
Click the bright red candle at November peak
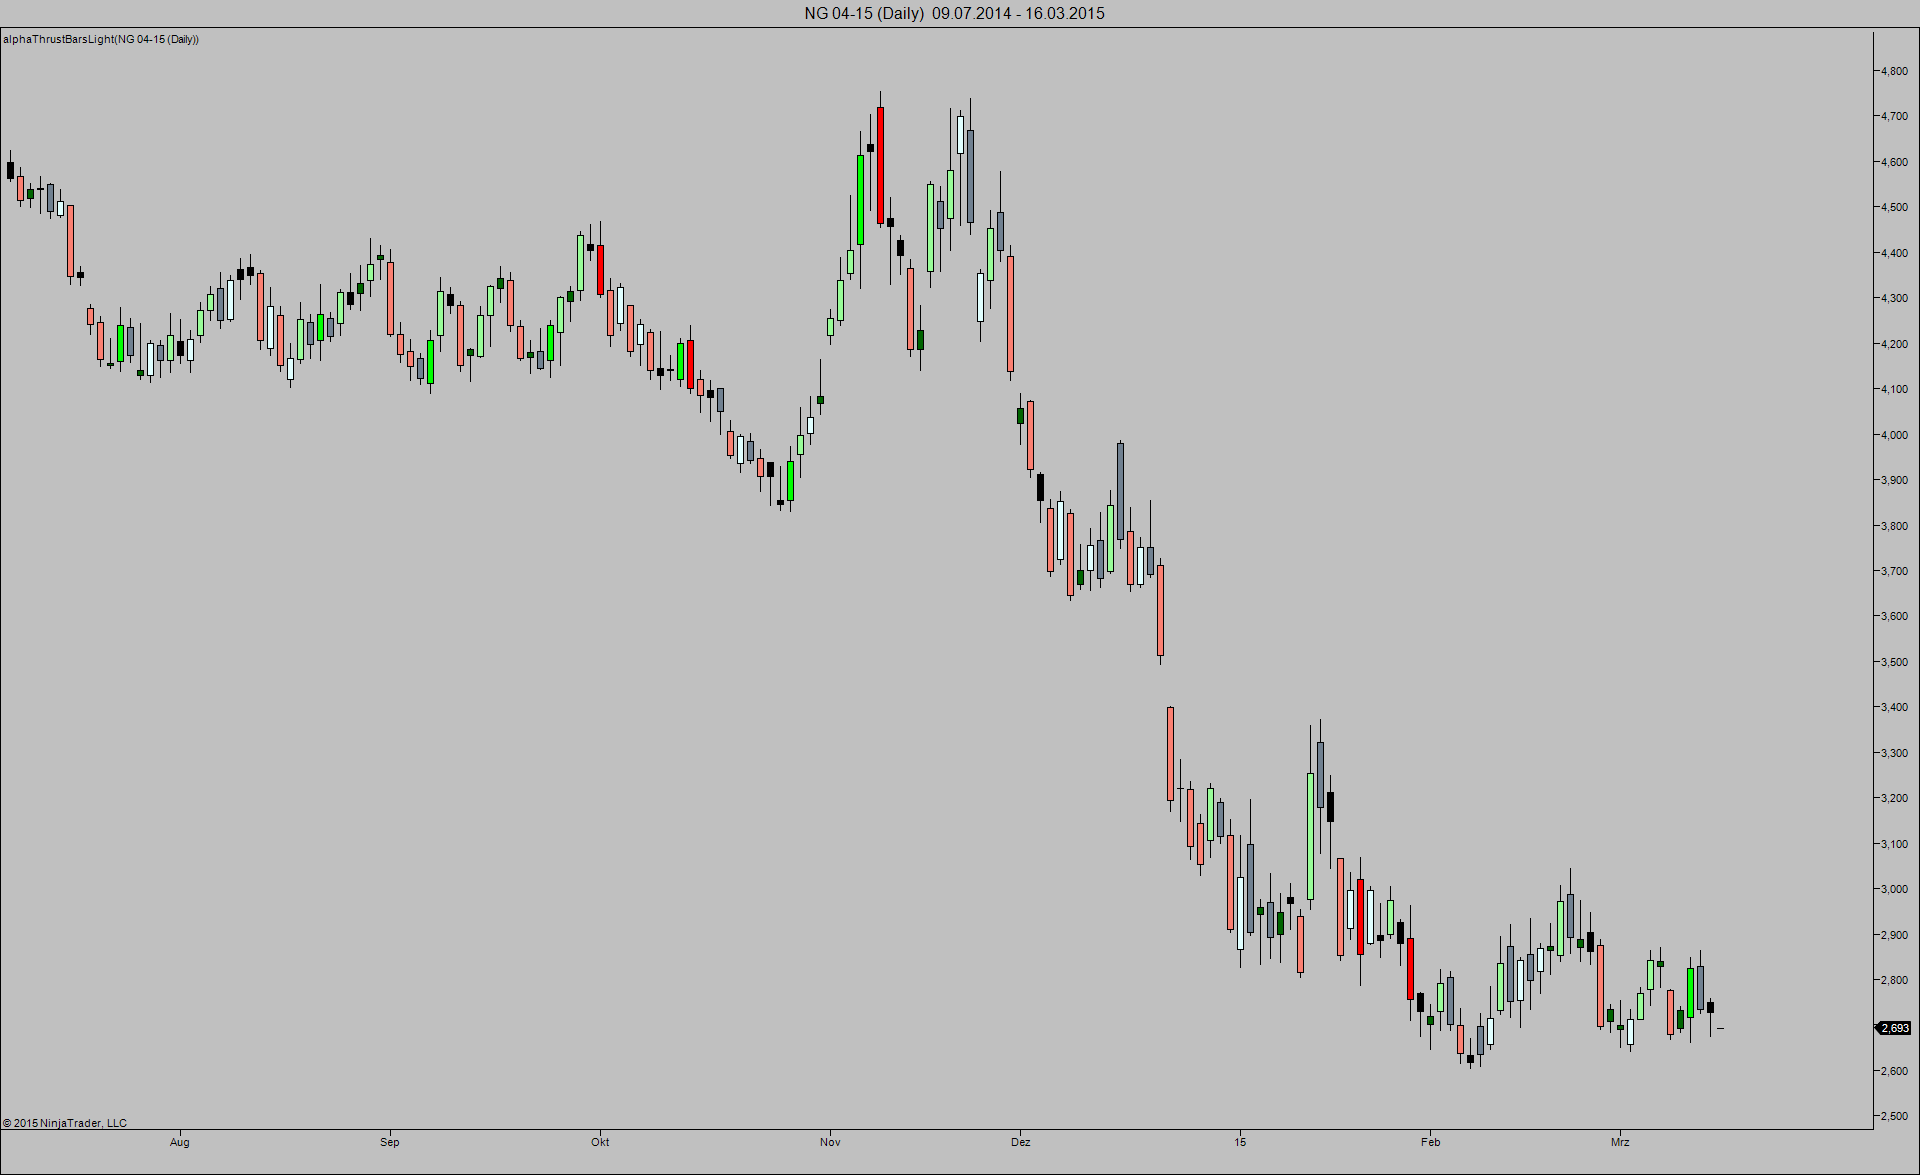[880, 165]
